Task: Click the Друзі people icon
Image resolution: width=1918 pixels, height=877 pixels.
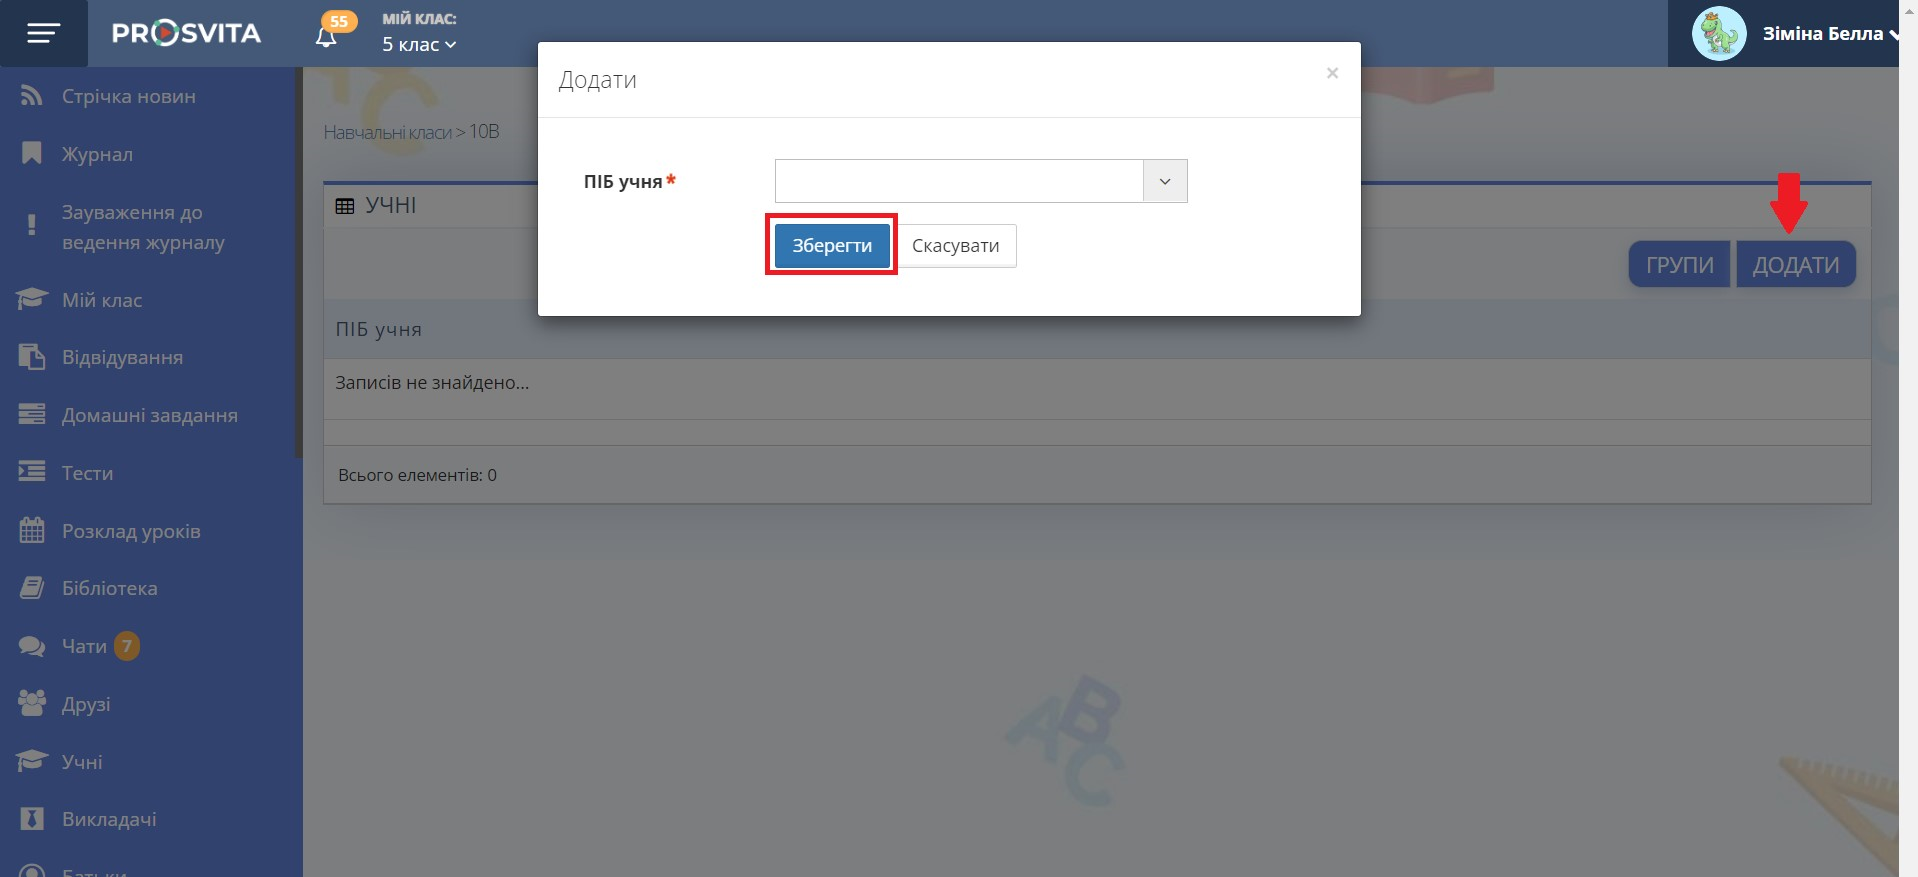Action: [x=32, y=703]
